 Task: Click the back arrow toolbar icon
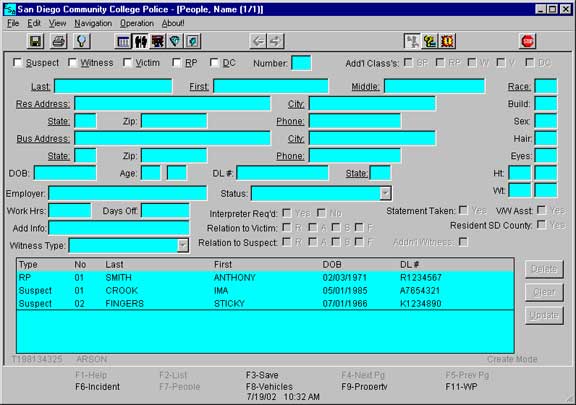(258, 41)
